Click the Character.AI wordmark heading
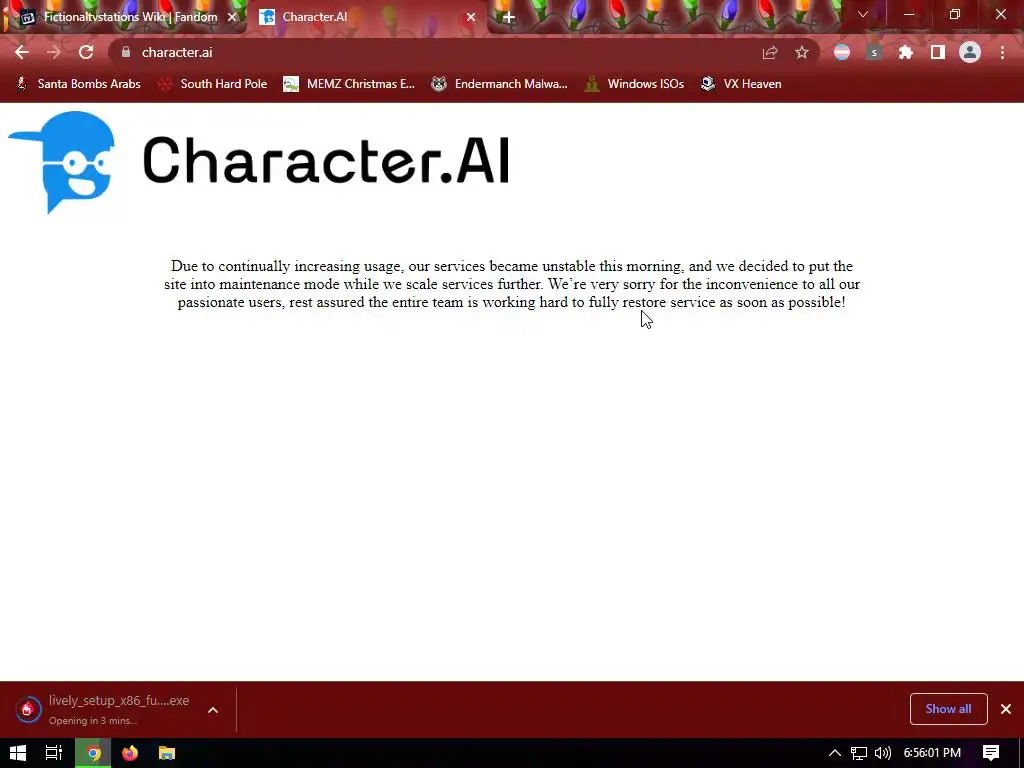 coord(325,160)
